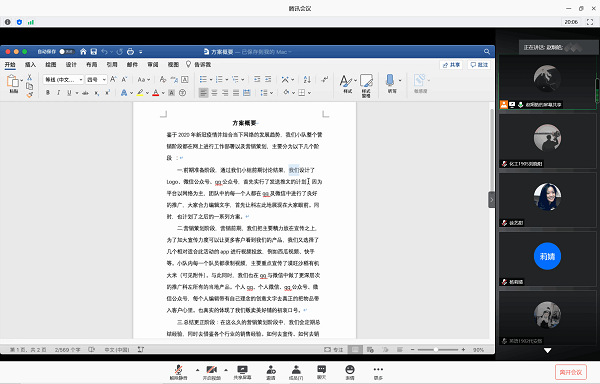Open the share screen option
The width and height of the screenshot is (600, 384).
(242, 372)
